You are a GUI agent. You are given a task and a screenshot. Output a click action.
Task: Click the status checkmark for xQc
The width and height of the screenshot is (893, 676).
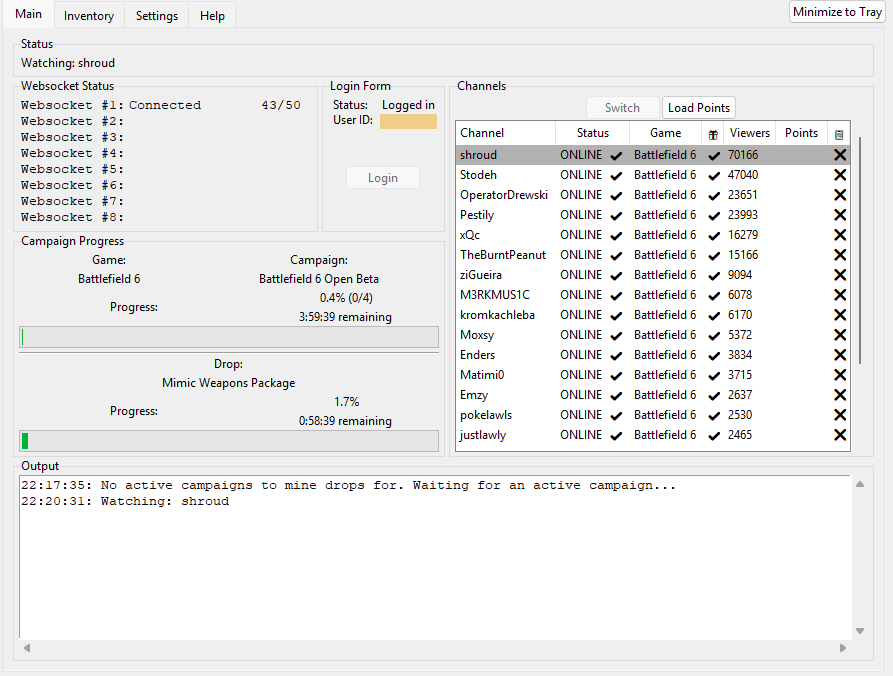(616, 235)
